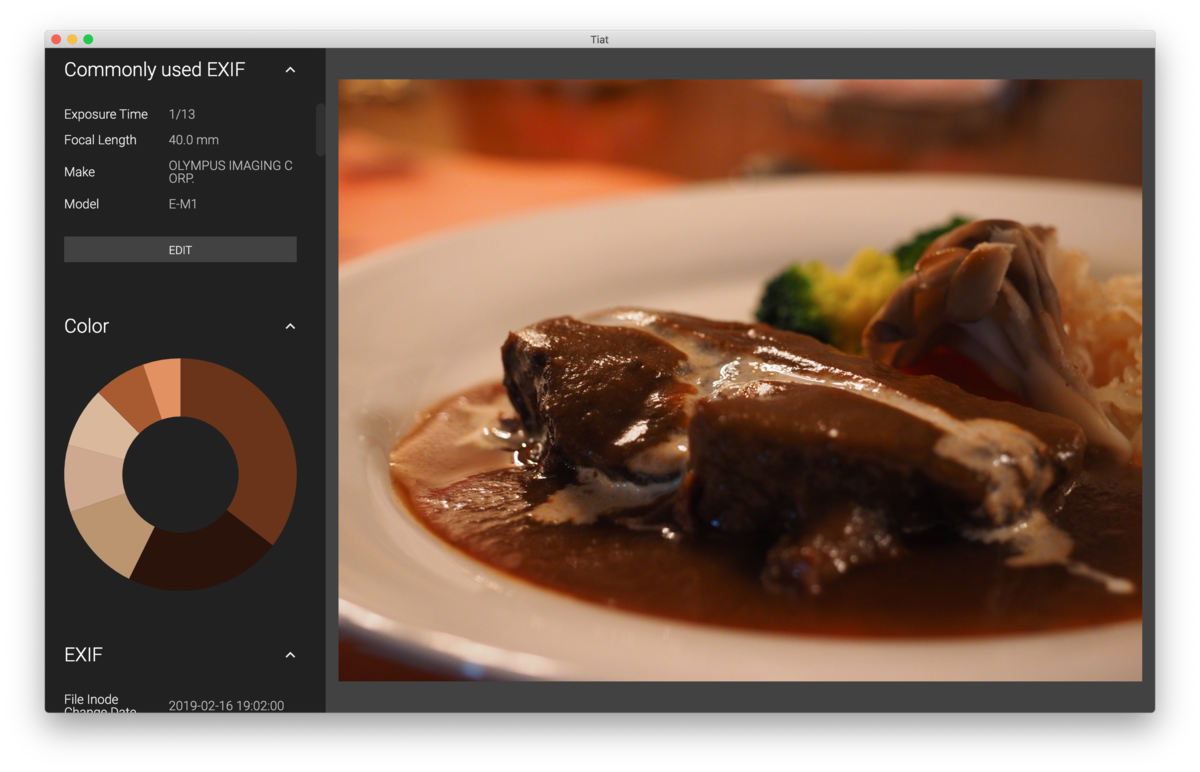Screen dimensions: 1200x772
Task: Collapse the Color section chevron
Action: [290, 326]
